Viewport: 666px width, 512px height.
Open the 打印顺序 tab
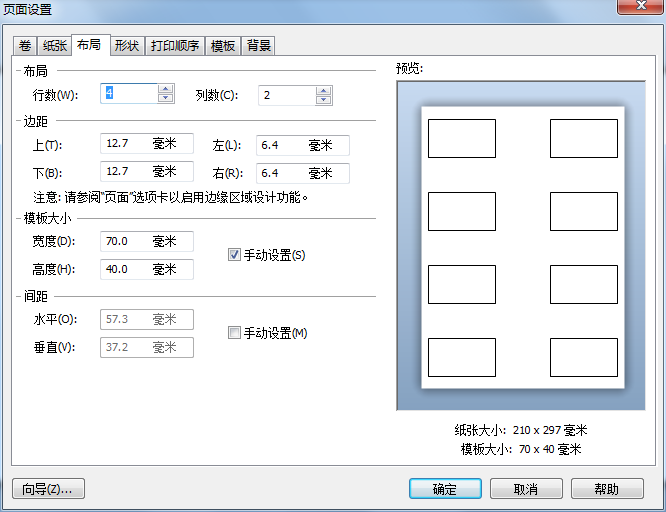click(175, 46)
